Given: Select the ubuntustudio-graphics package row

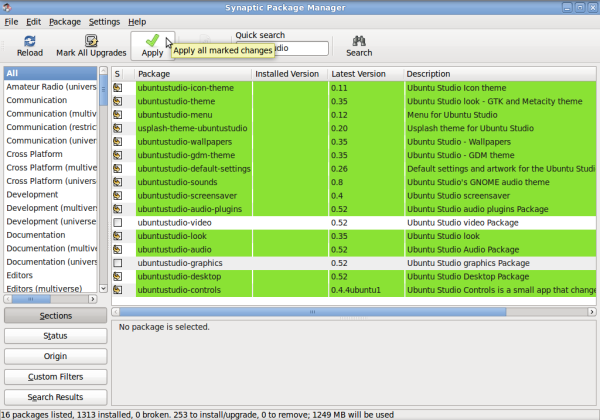Looking at the screenshot, I should [x=354, y=263].
